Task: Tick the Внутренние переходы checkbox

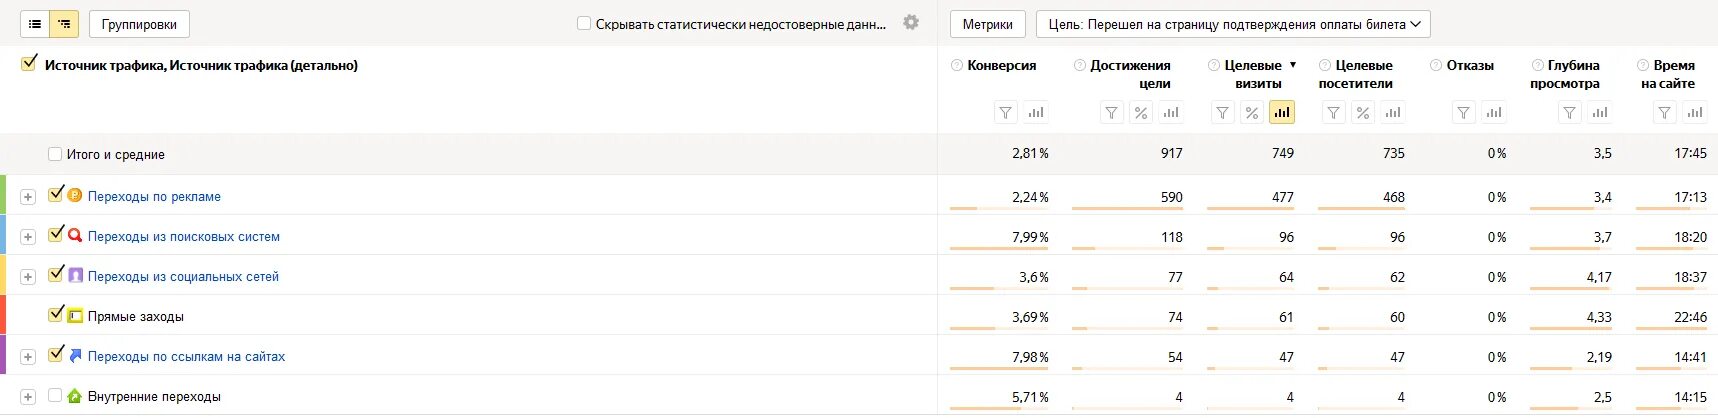Action: [55, 396]
